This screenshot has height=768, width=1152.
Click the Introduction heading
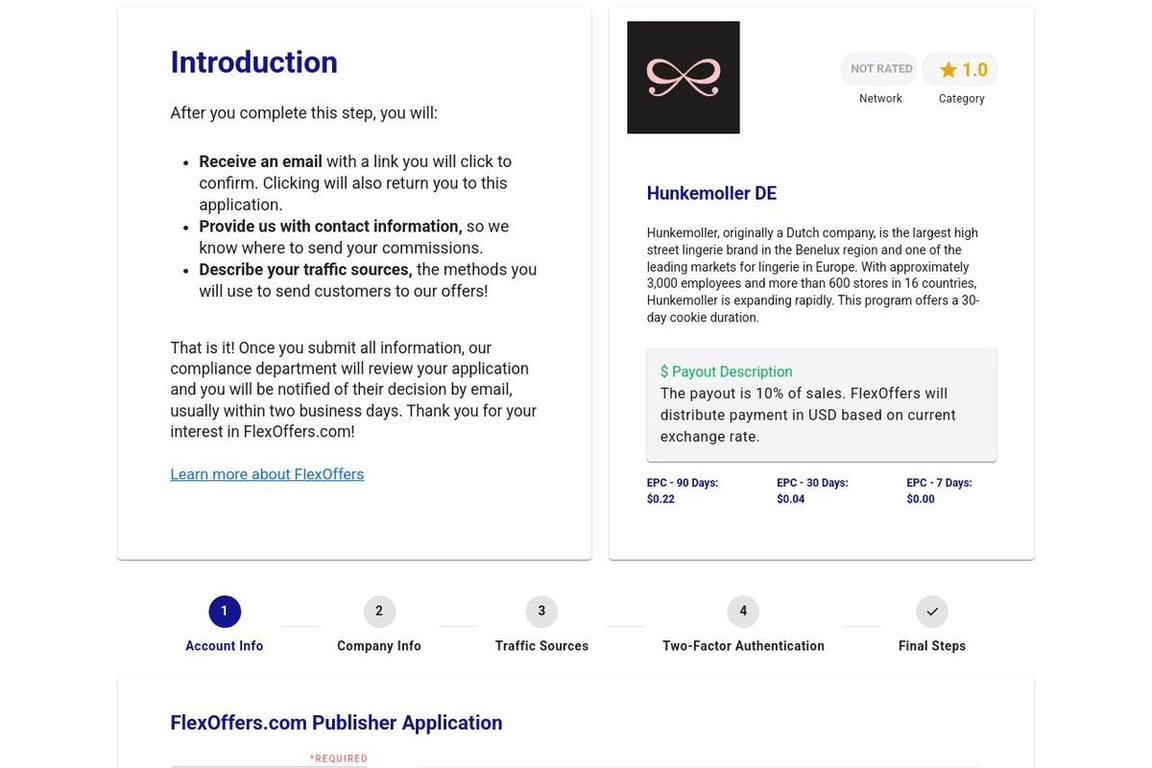pyautogui.click(x=253, y=62)
